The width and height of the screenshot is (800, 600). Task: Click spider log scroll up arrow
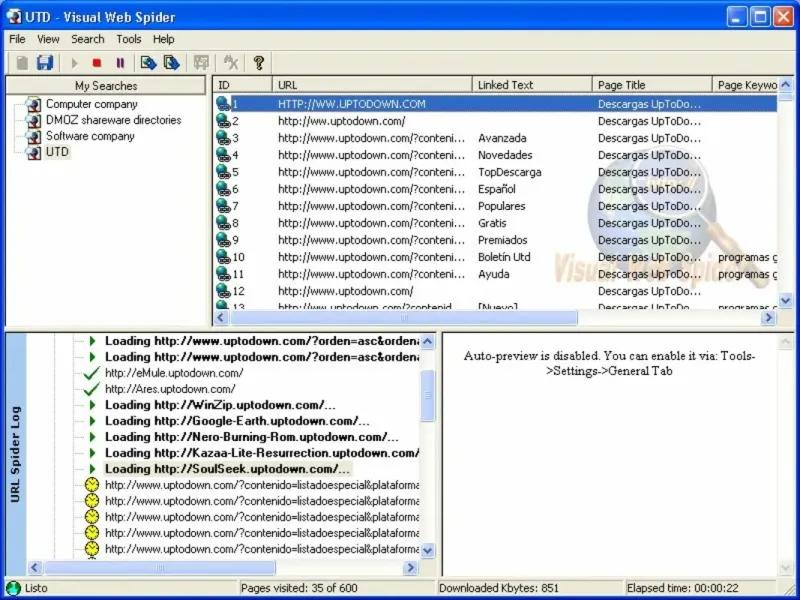click(428, 341)
